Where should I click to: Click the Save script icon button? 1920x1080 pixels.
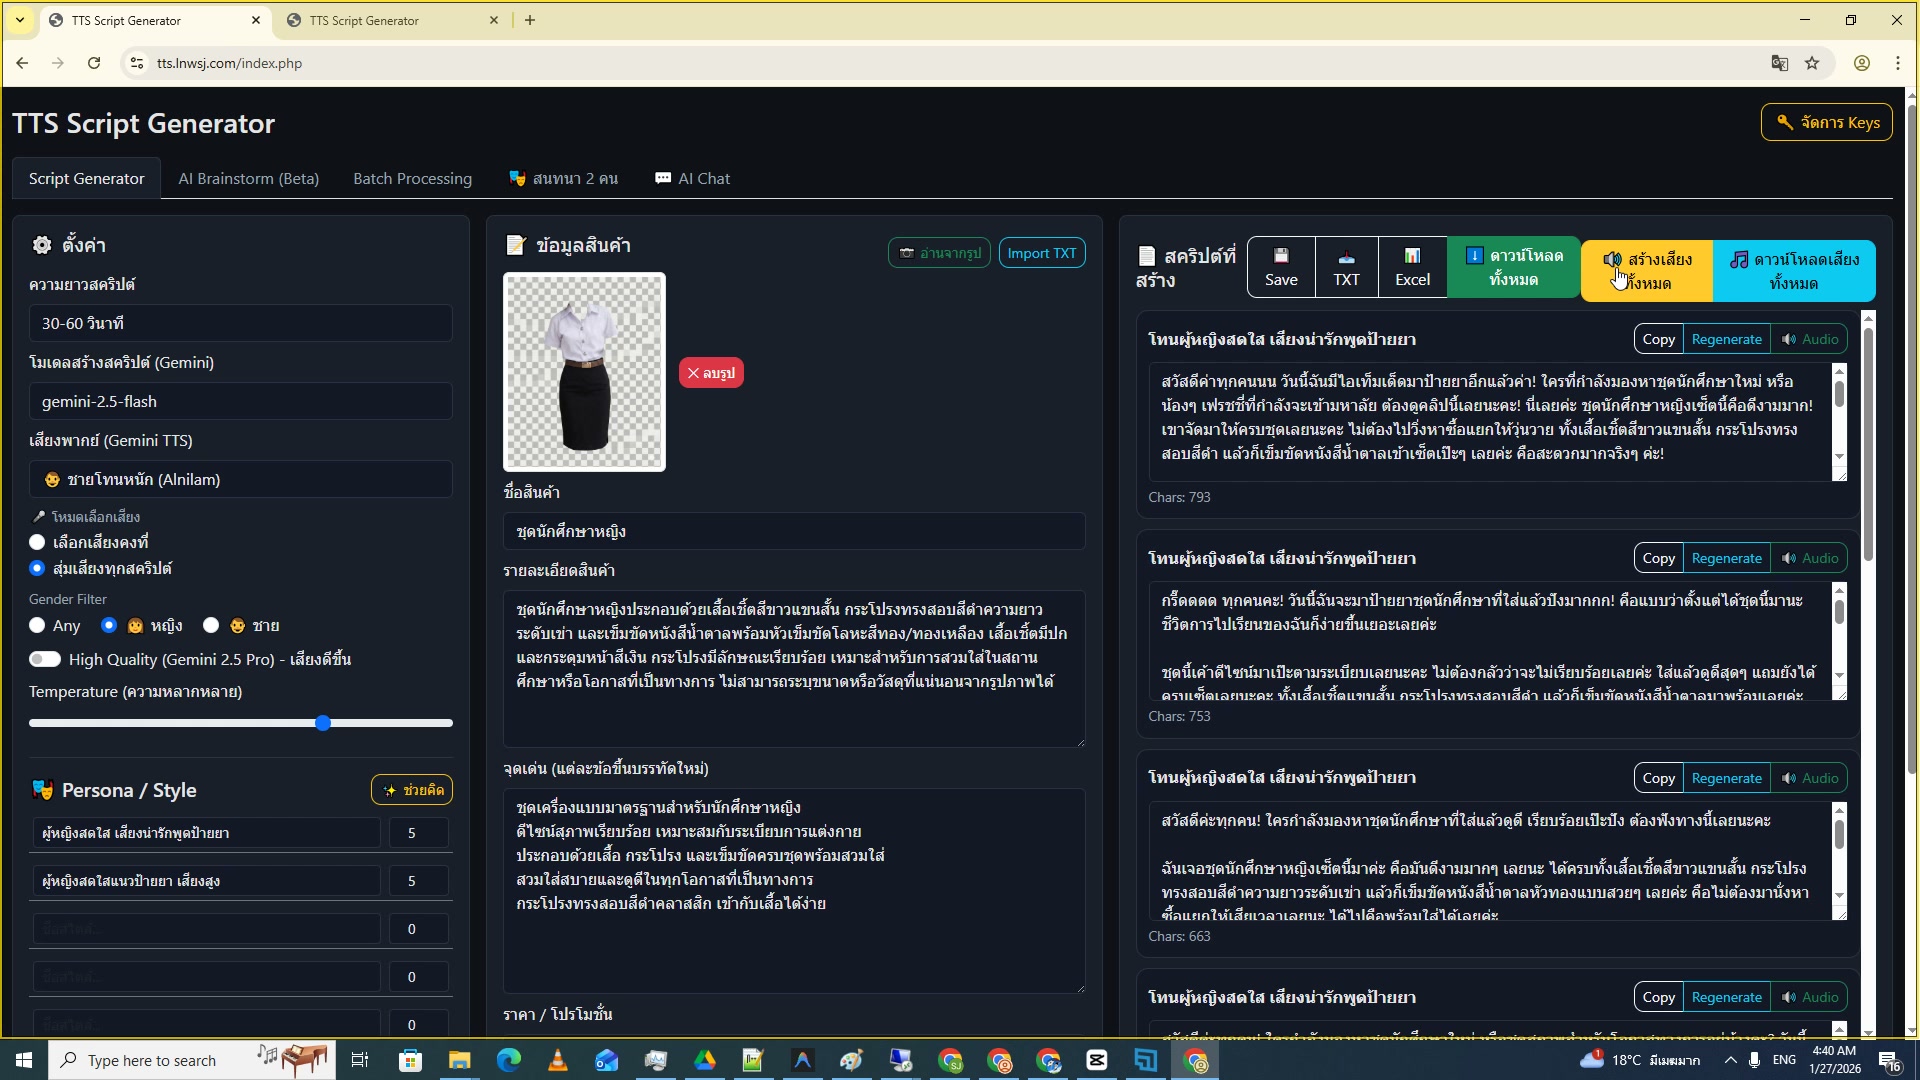pos(1281,267)
